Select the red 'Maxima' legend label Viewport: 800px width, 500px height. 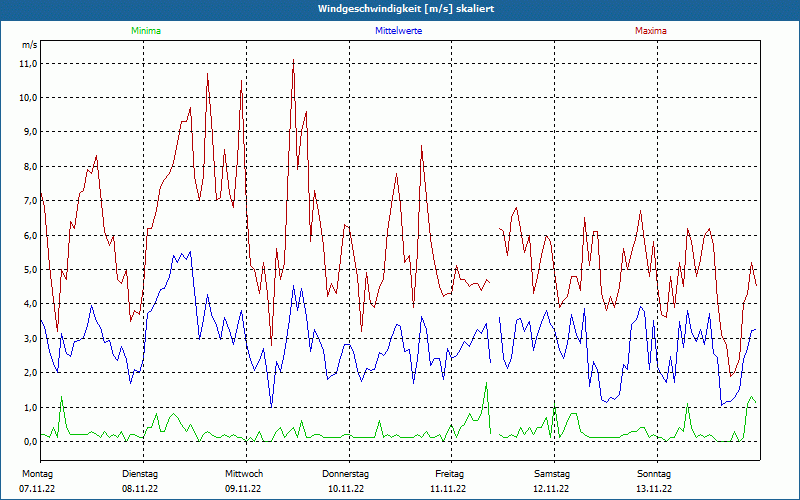[x=651, y=31]
